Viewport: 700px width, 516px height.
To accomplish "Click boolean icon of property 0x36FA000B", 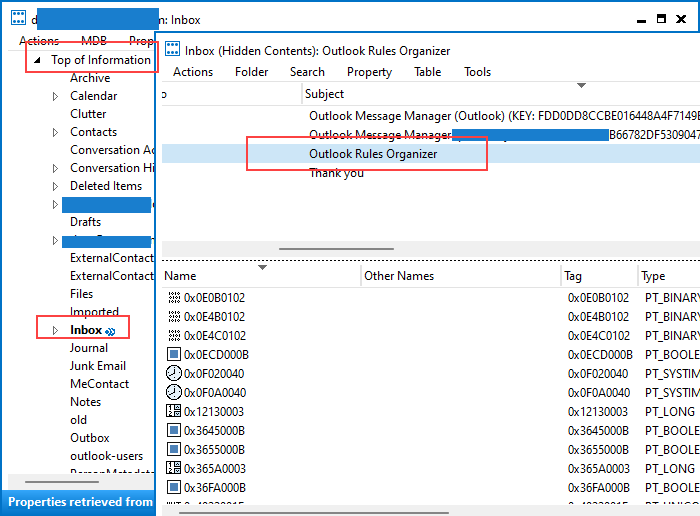I will [x=174, y=487].
